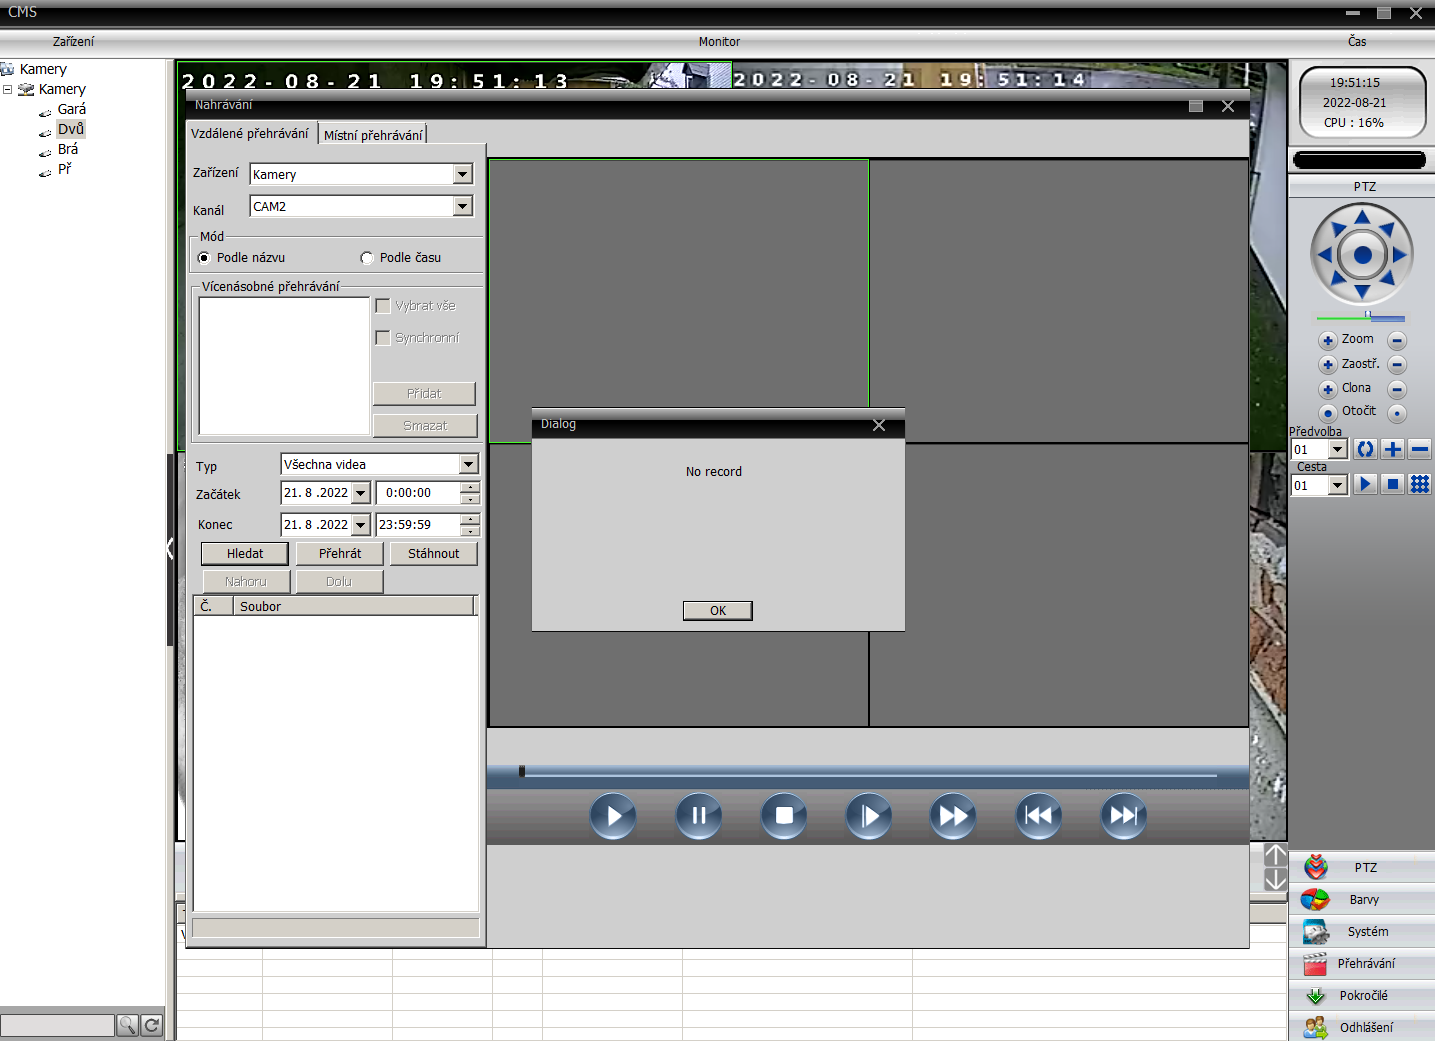Move camera diagonally with PTZ upper-right arrow

1387,230
